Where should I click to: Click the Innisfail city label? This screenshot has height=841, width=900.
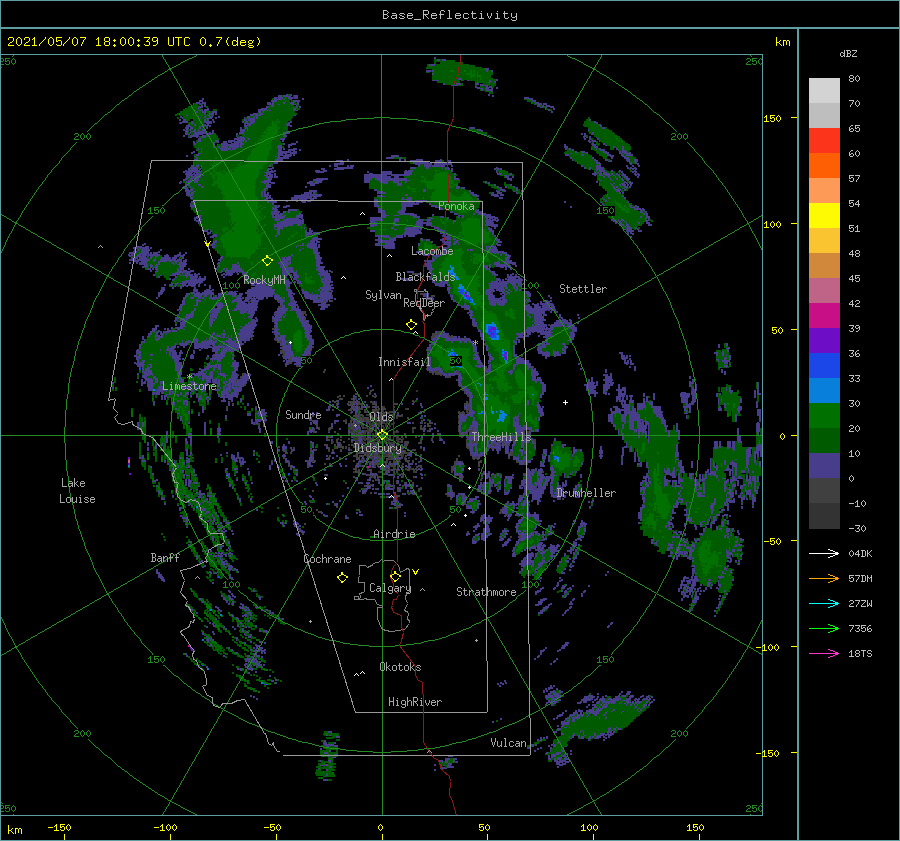coord(404,362)
